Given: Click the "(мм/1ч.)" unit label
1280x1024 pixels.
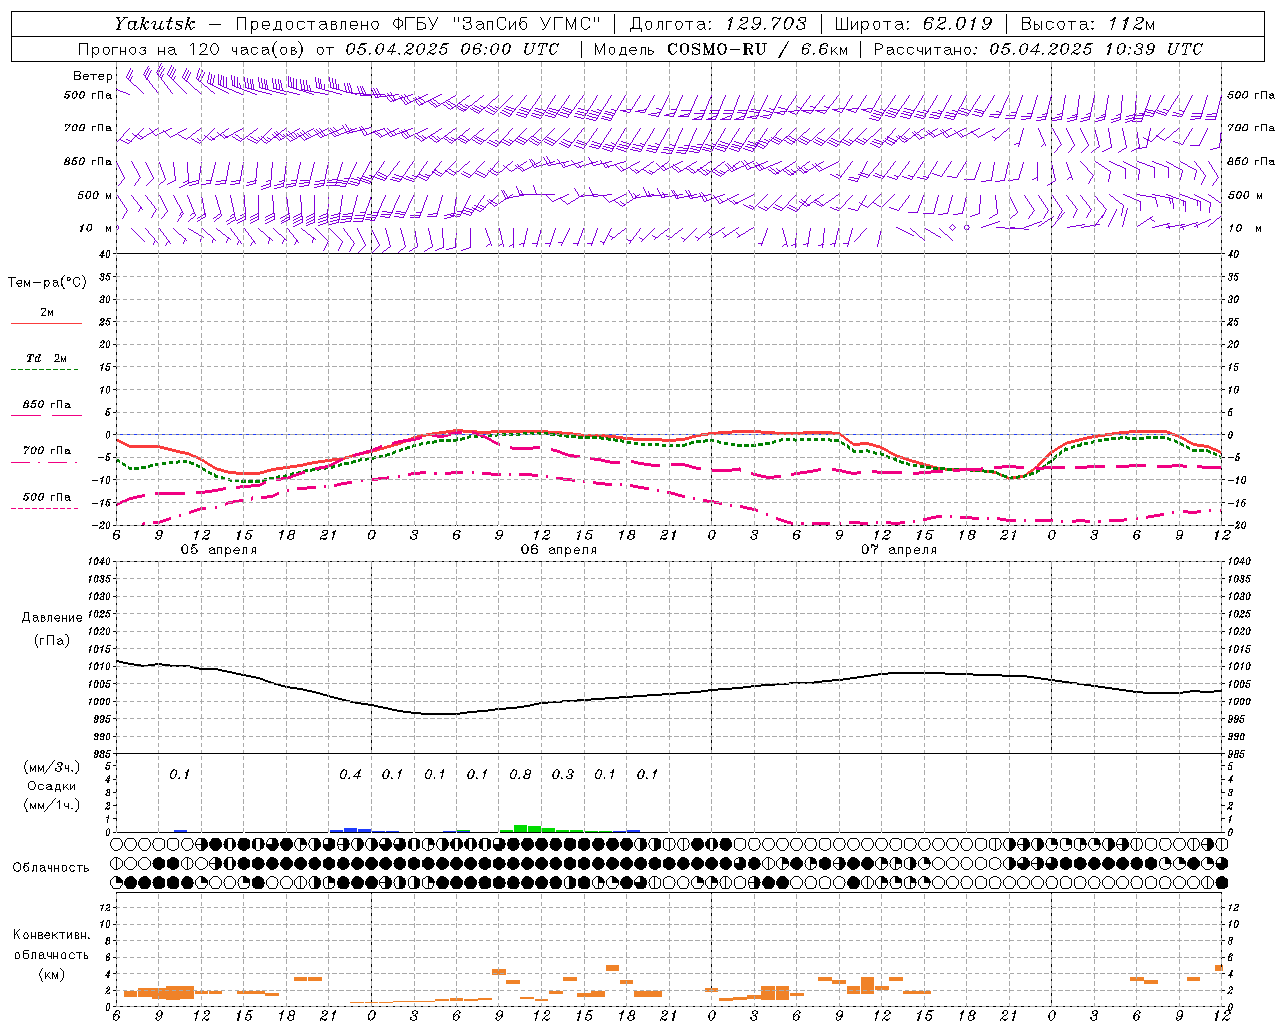Looking at the screenshot, I should [x=52, y=805].
